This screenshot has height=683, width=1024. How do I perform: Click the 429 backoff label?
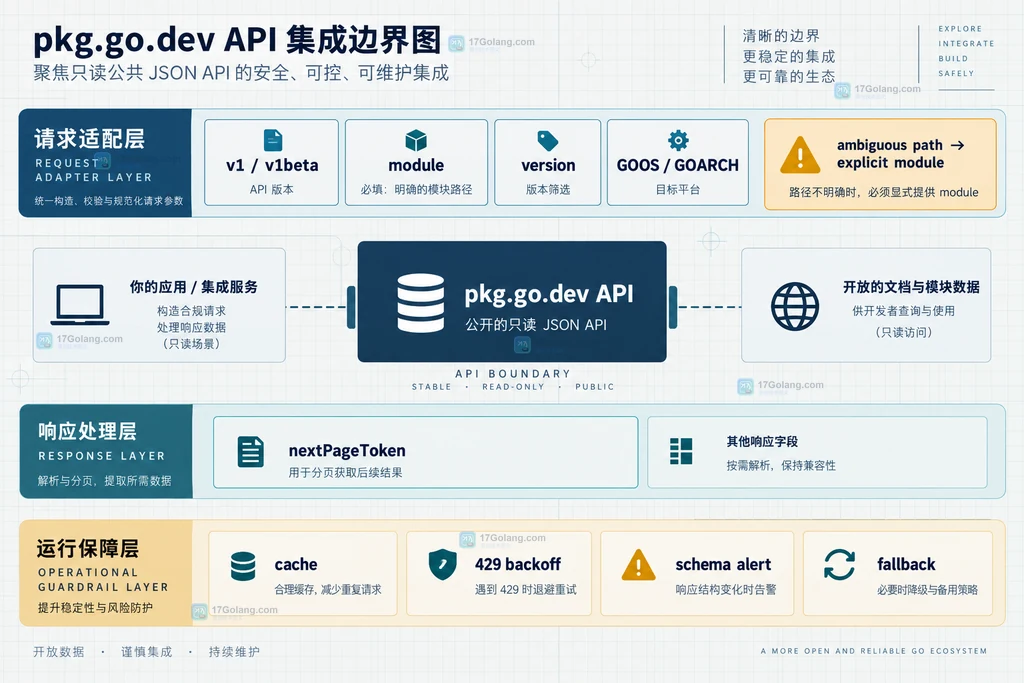click(518, 564)
